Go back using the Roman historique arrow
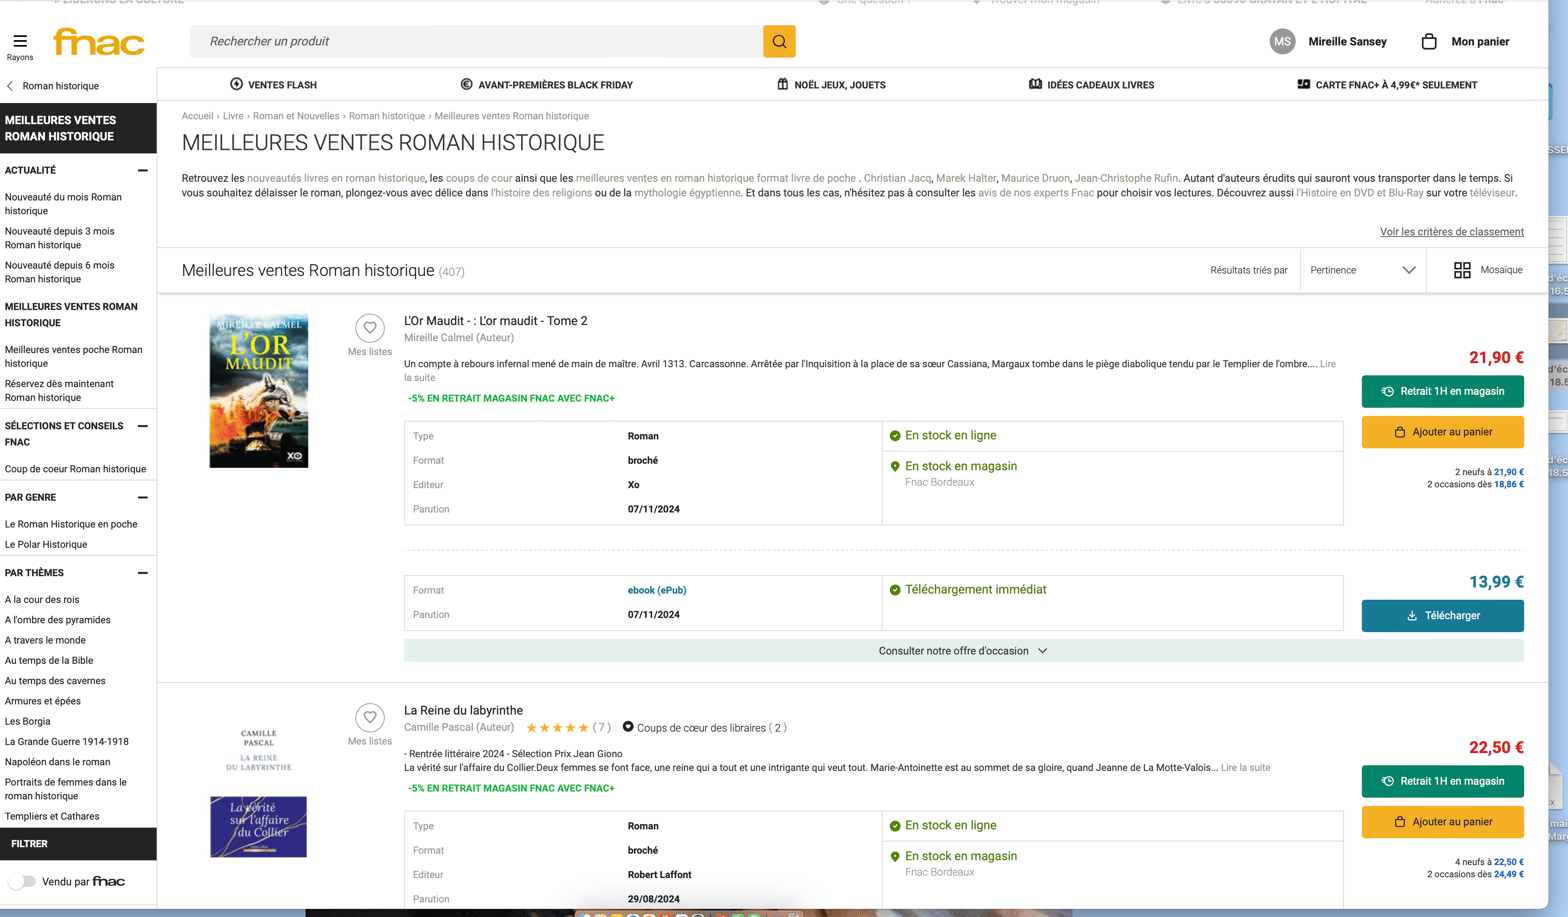 10,86
